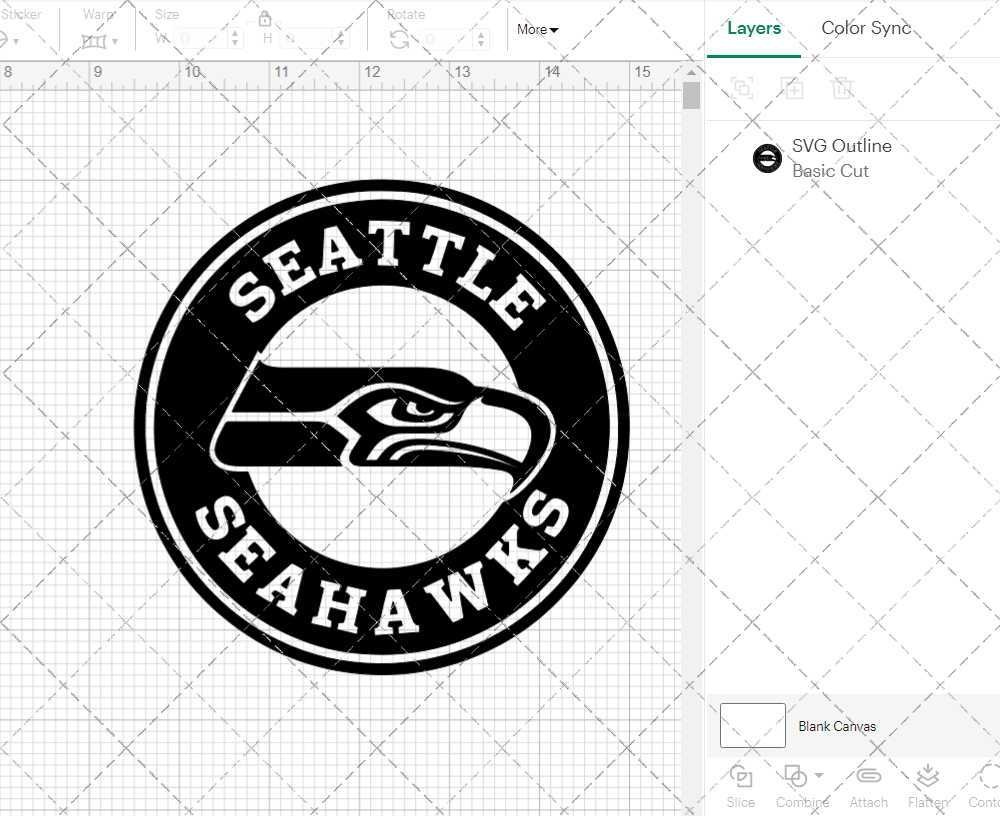Toggle the size aspect ratio lock
The width and height of the screenshot is (1000, 816).
tap(265, 19)
